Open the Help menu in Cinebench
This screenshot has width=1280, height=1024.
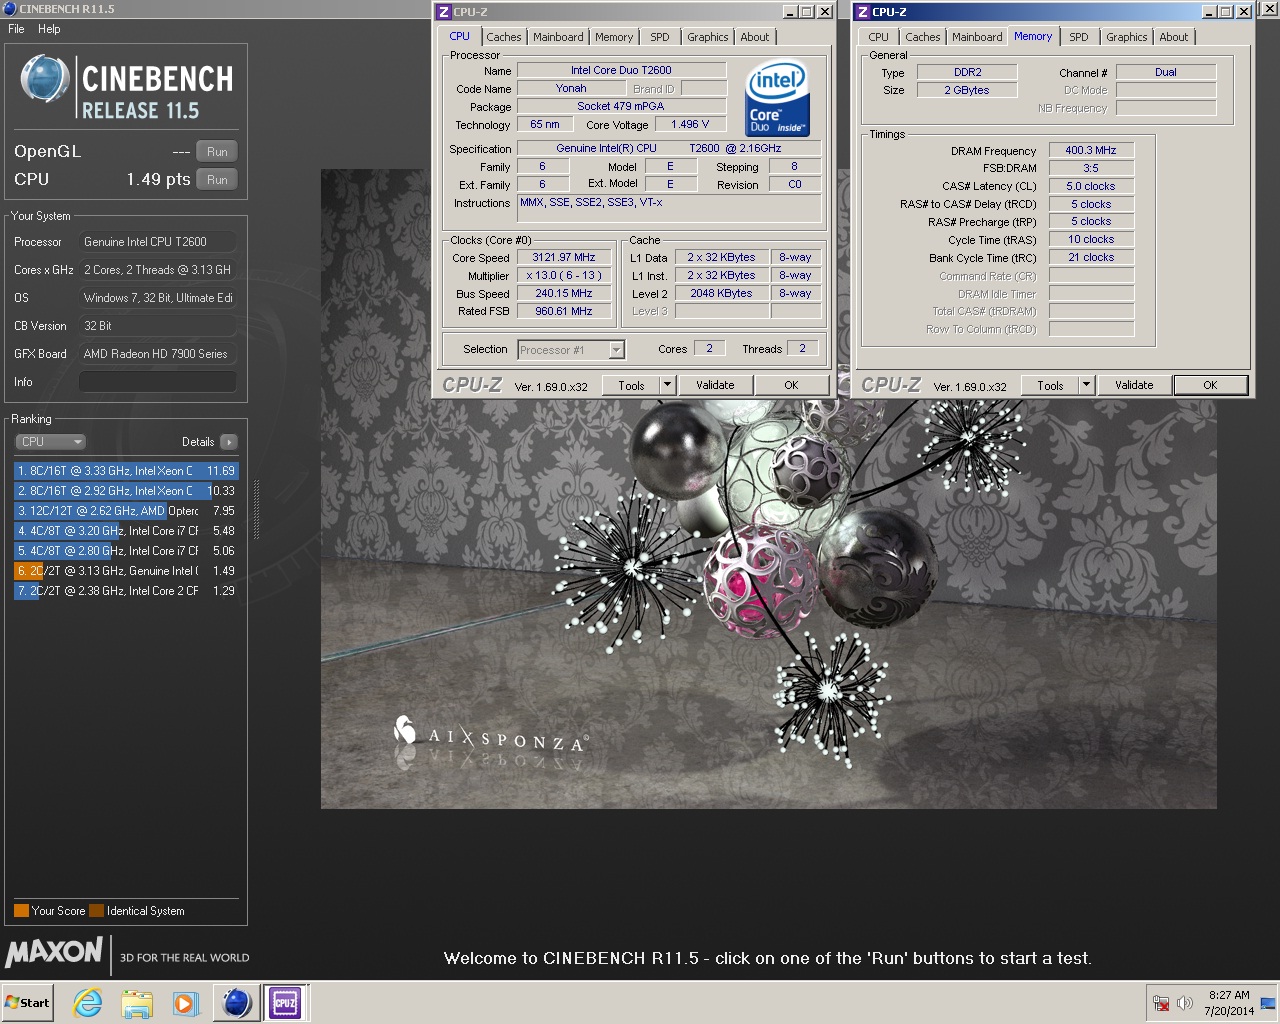pyautogui.click(x=49, y=29)
